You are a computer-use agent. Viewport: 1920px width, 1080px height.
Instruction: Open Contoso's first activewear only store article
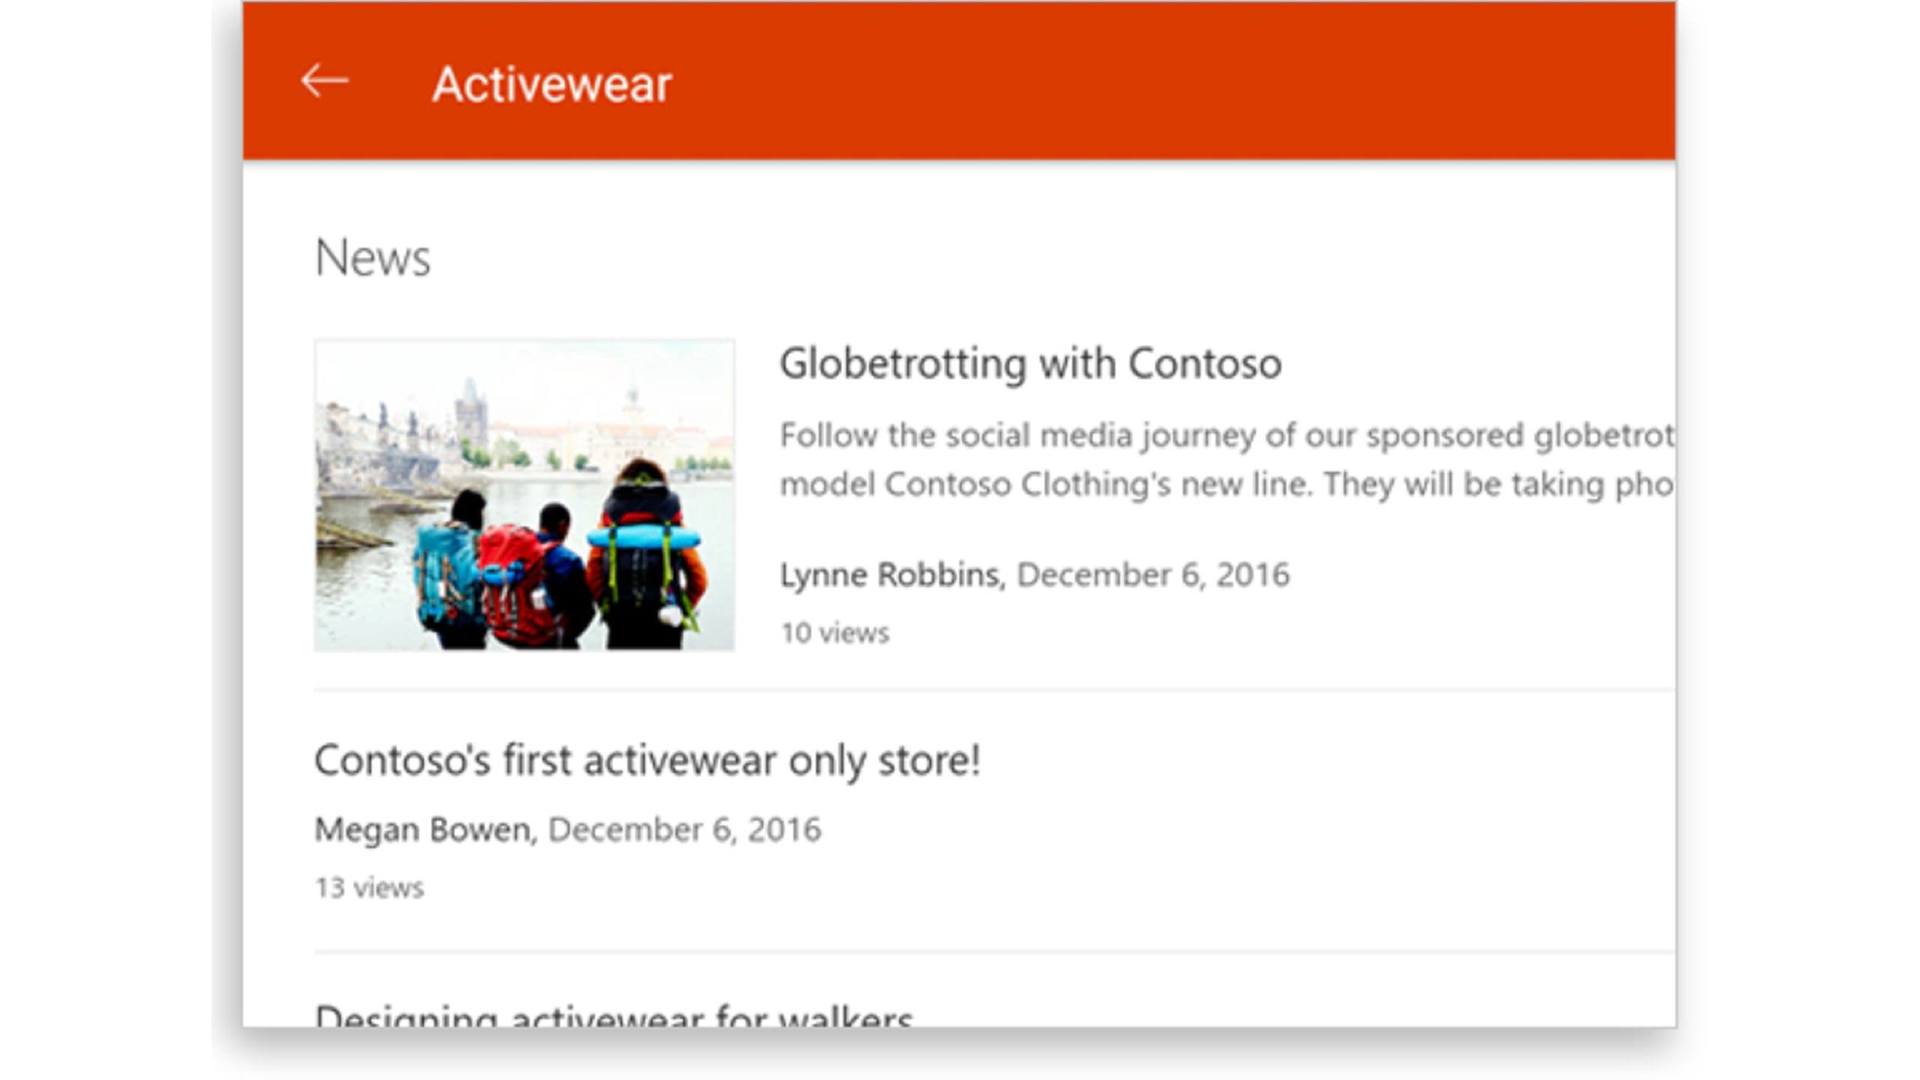click(x=647, y=761)
